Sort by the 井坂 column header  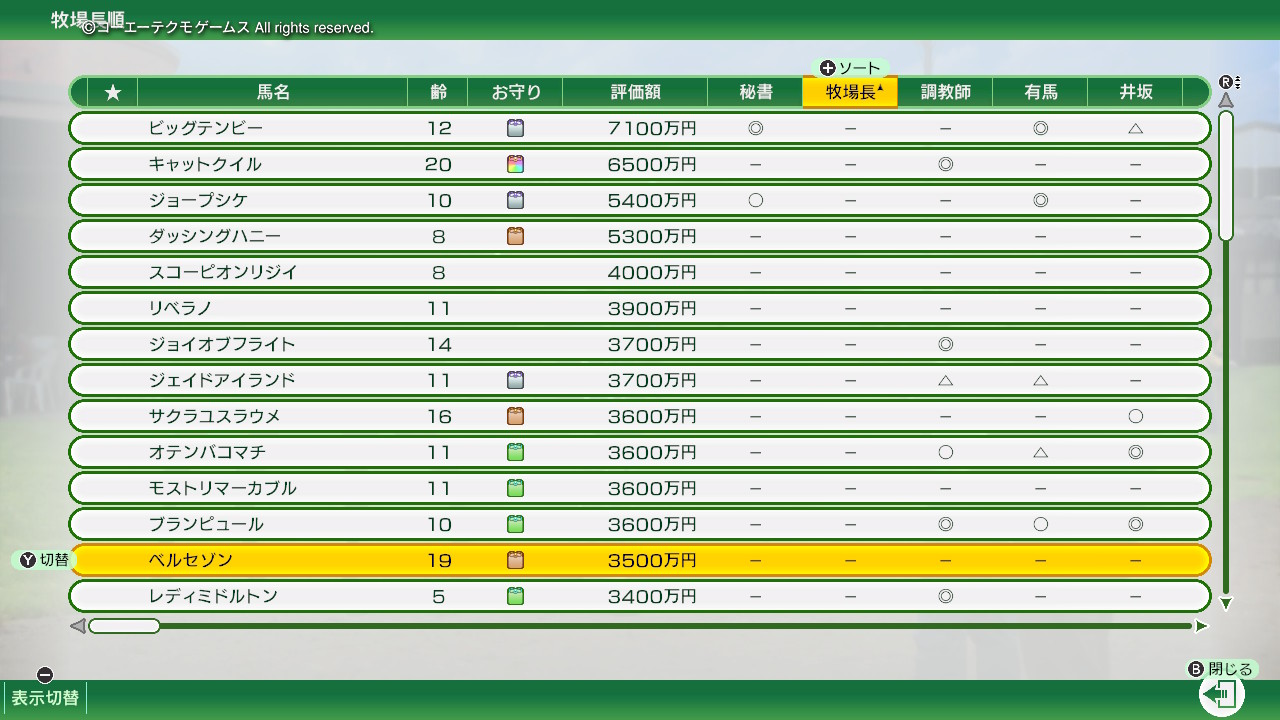[x=1135, y=92]
